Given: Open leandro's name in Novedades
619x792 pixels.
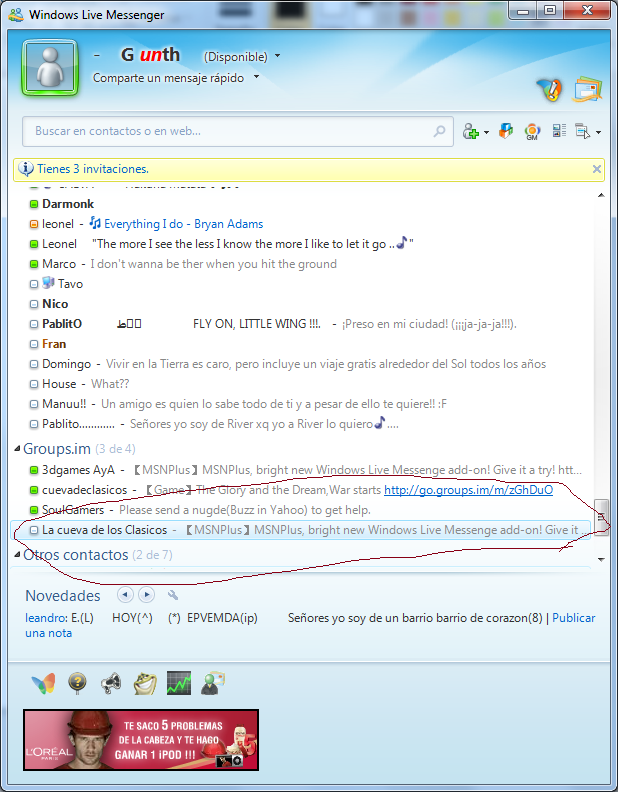Looking at the screenshot, I should [x=46, y=618].
